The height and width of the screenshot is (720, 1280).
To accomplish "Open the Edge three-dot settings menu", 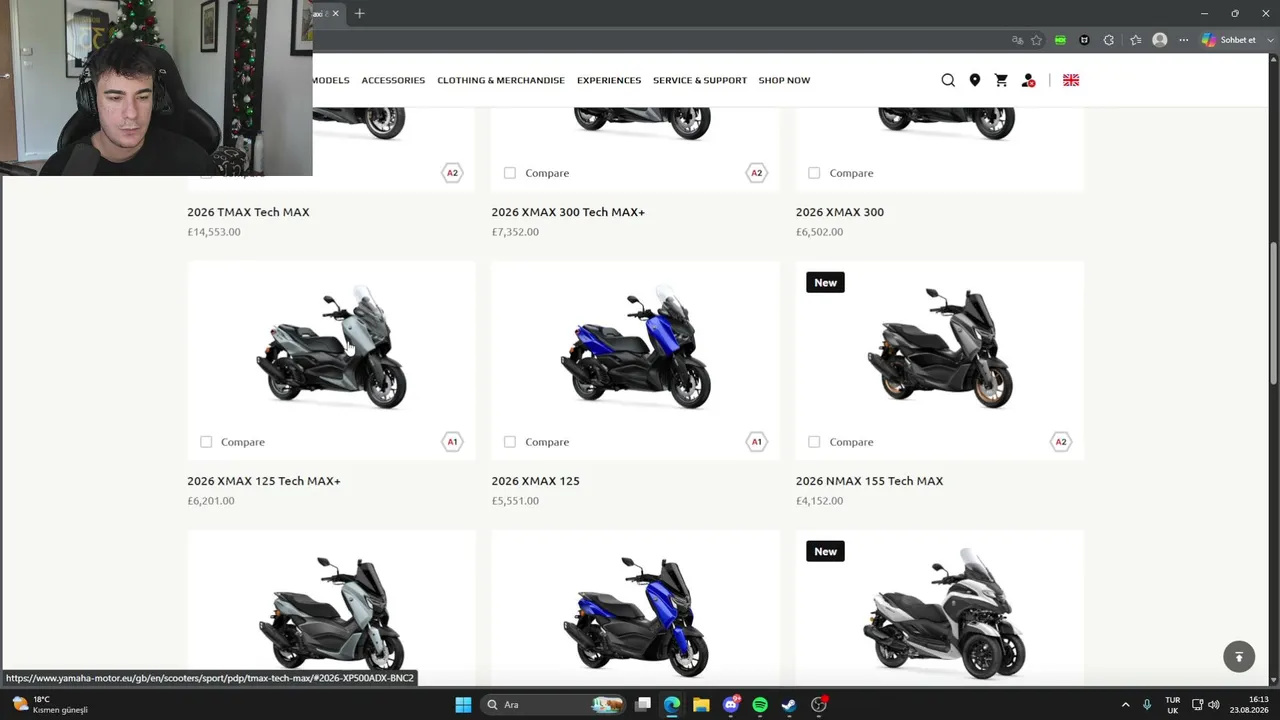I will coord(1184,40).
